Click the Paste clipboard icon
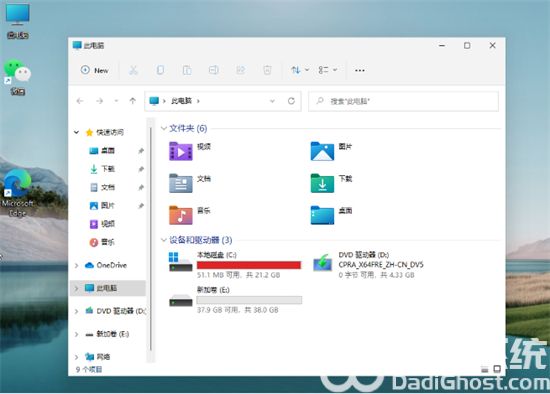The width and height of the screenshot is (550, 394). pos(187,70)
